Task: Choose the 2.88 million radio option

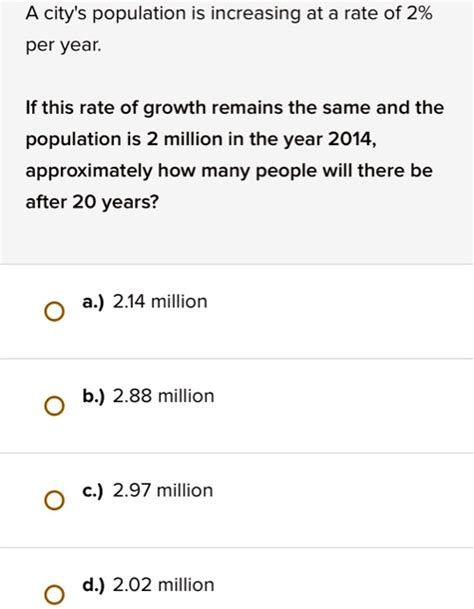Action: (54, 407)
